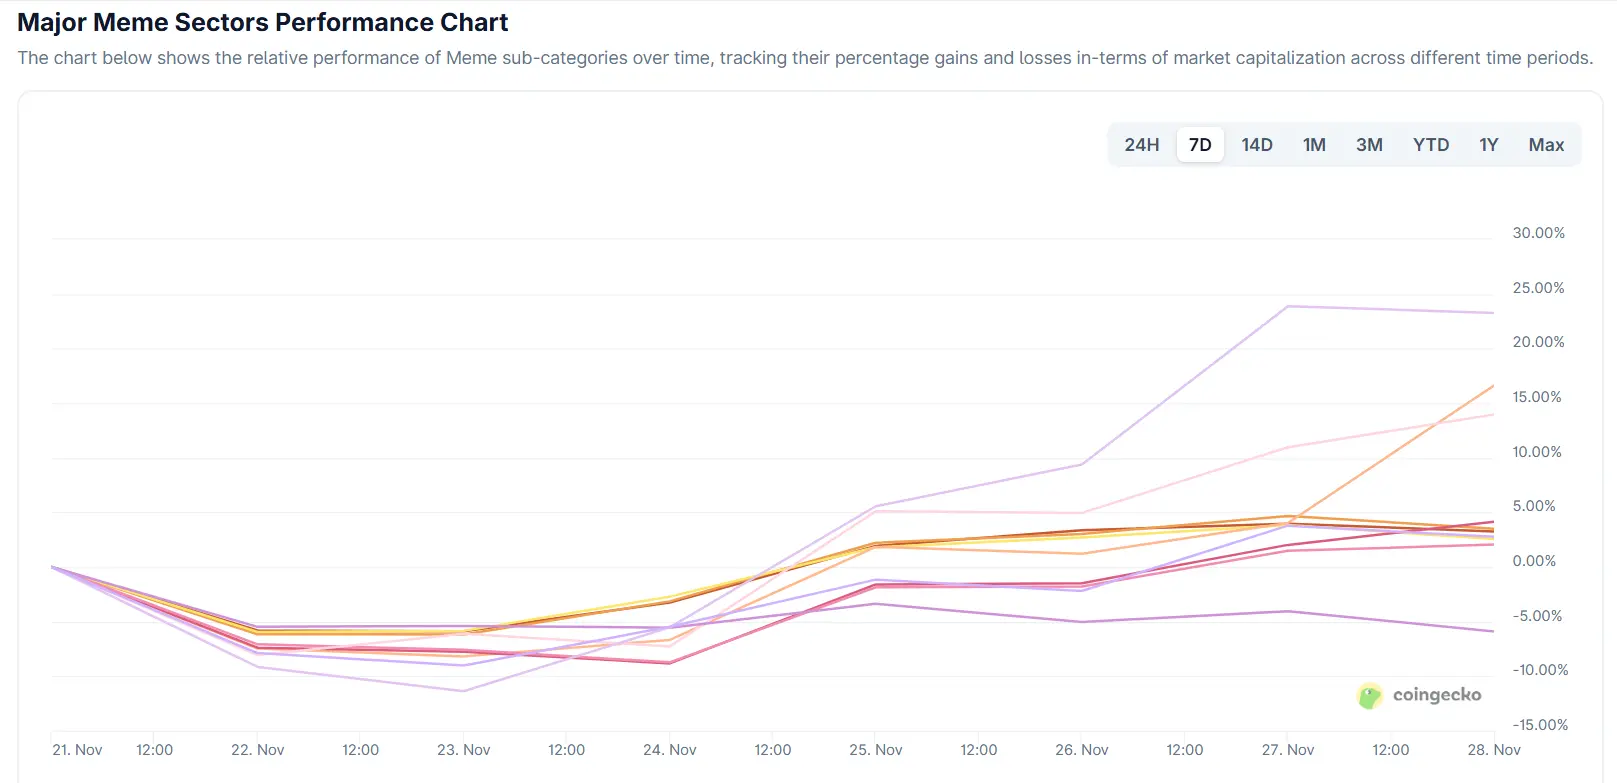Click the orange line's rising end point
This screenshot has width=1617, height=783.
click(1493, 386)
